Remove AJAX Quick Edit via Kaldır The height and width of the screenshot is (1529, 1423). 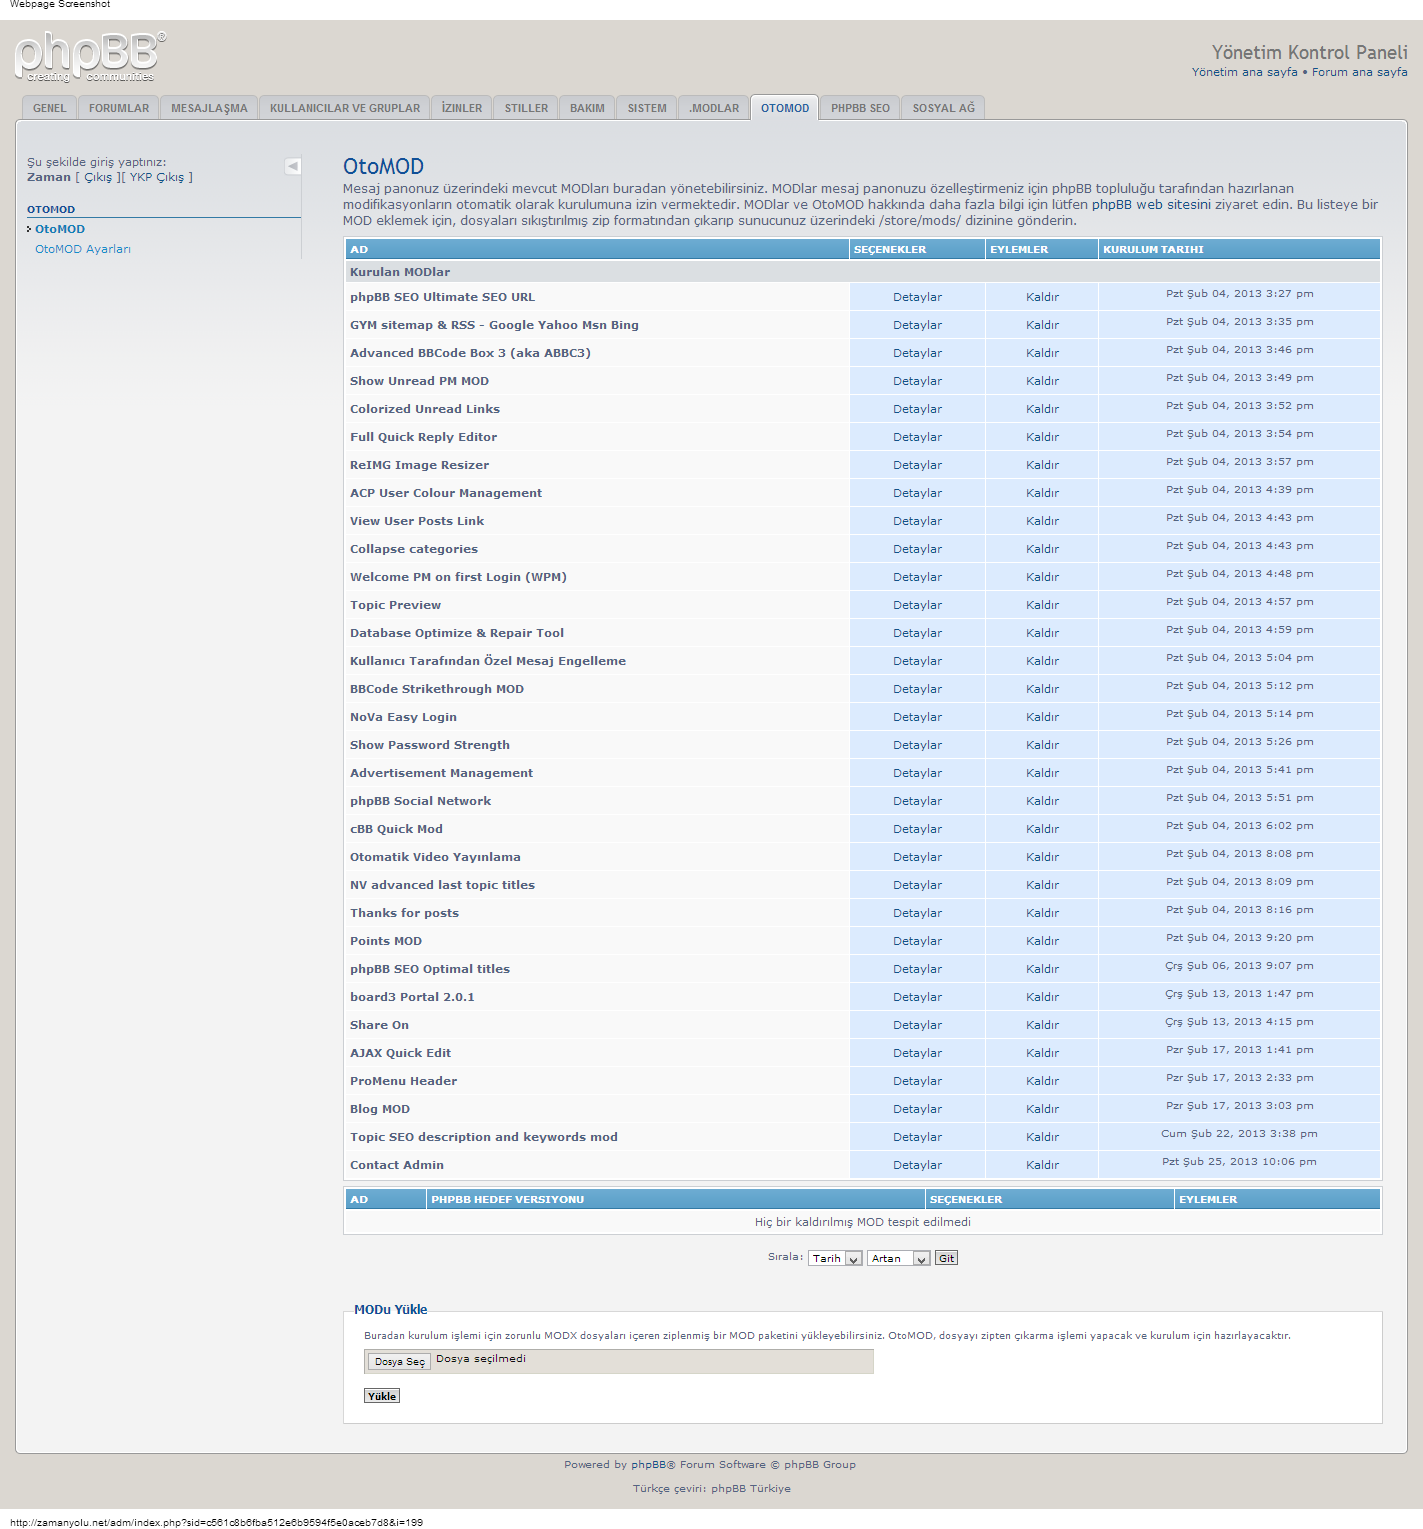[x=1042, y=1053]
